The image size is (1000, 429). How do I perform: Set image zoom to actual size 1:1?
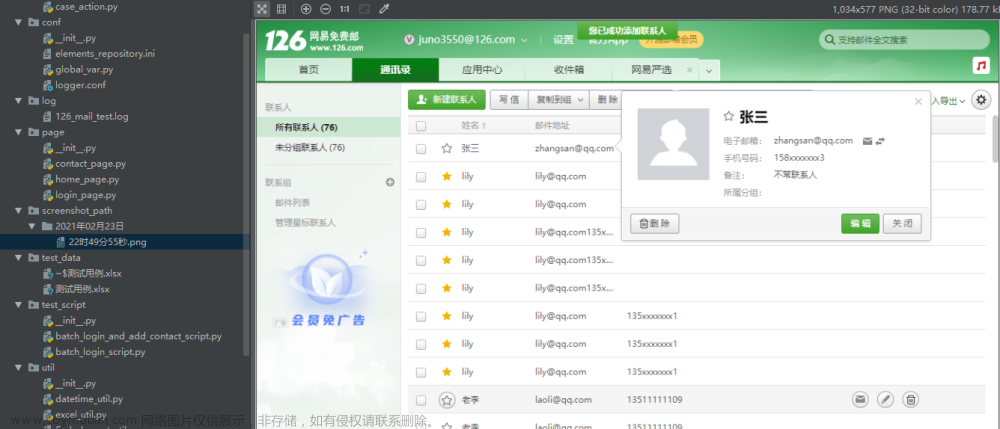click(344, 9)
